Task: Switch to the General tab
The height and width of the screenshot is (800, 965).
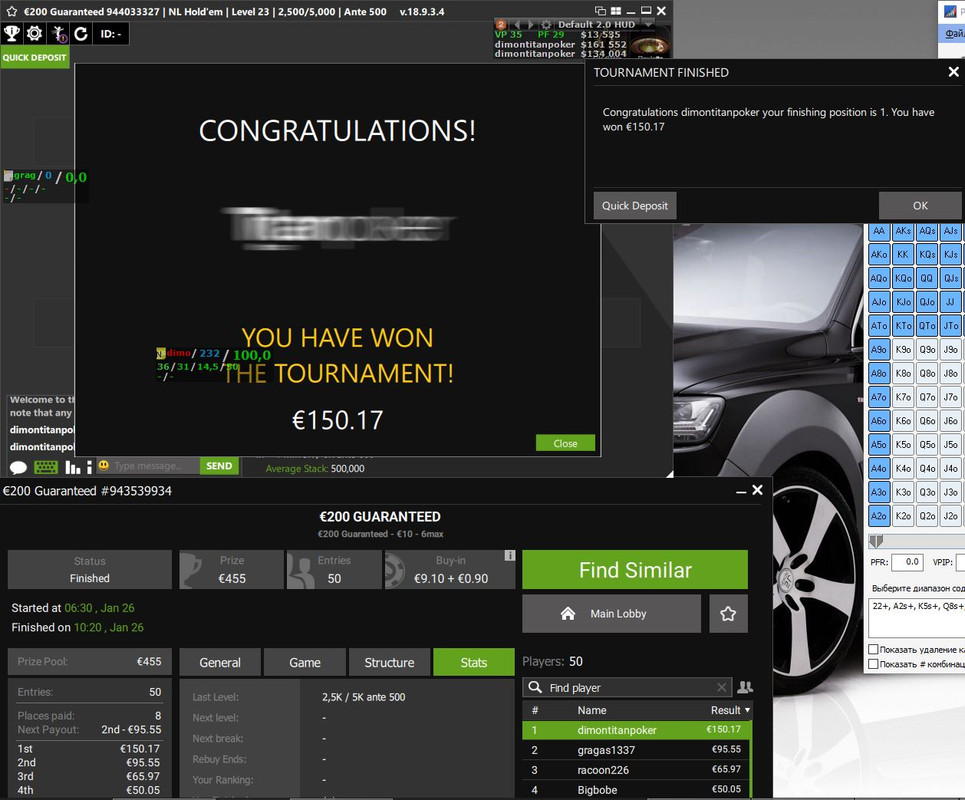Action: tap(220, 662)
